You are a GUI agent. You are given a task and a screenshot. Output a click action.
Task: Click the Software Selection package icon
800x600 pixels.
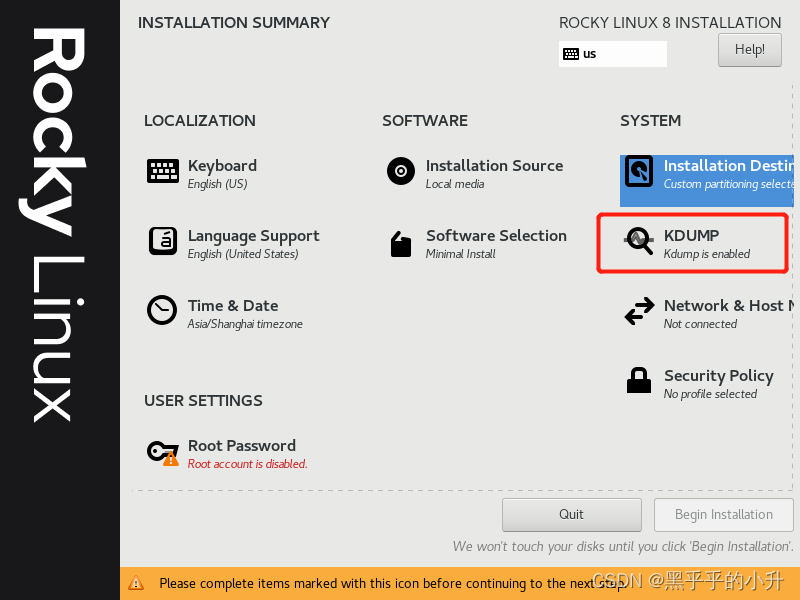click(x=401, y=244)
